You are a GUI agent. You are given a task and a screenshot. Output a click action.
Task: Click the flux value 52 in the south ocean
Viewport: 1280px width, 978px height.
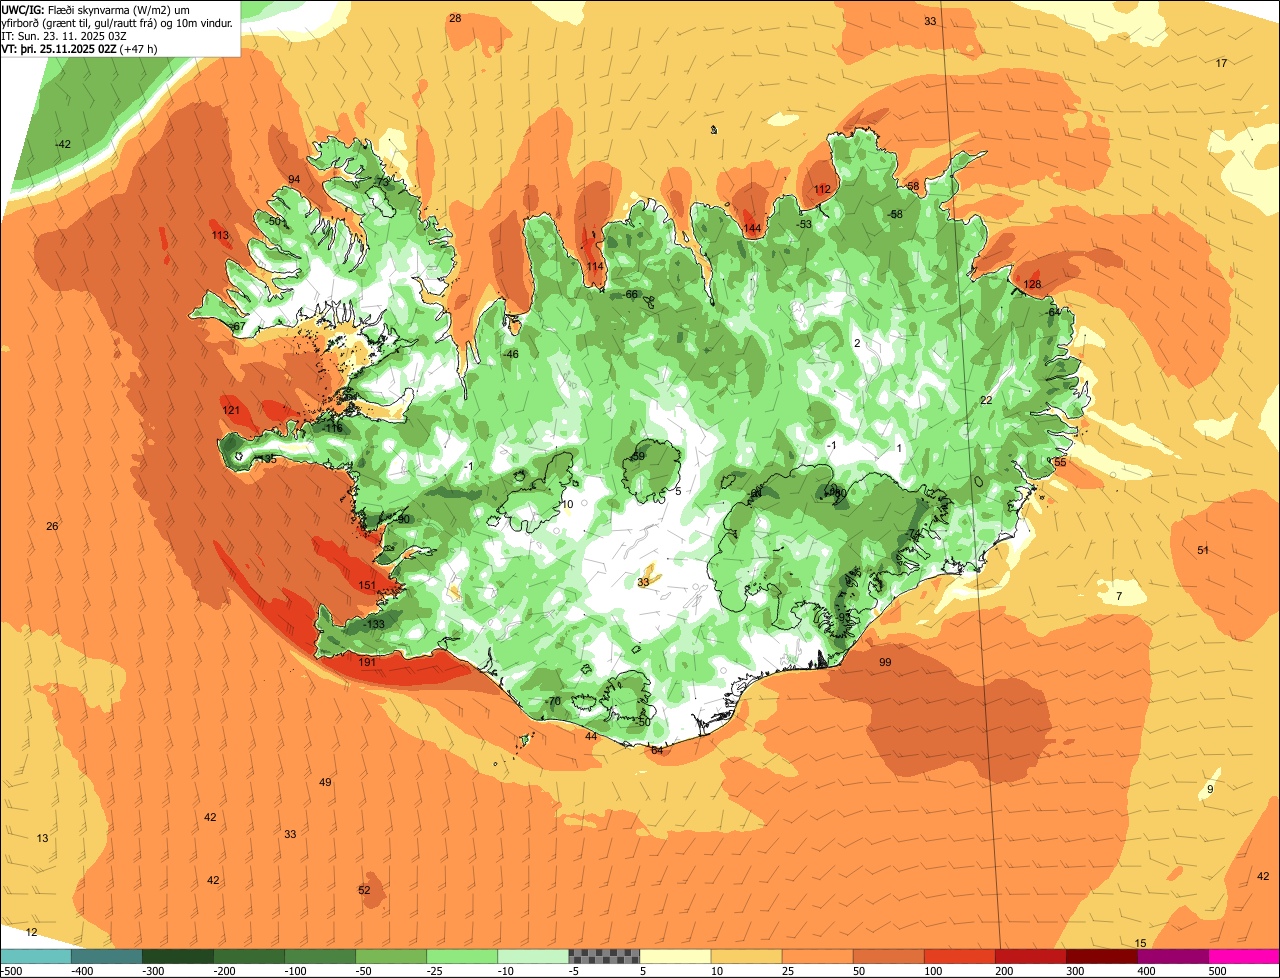click(364, 891)
